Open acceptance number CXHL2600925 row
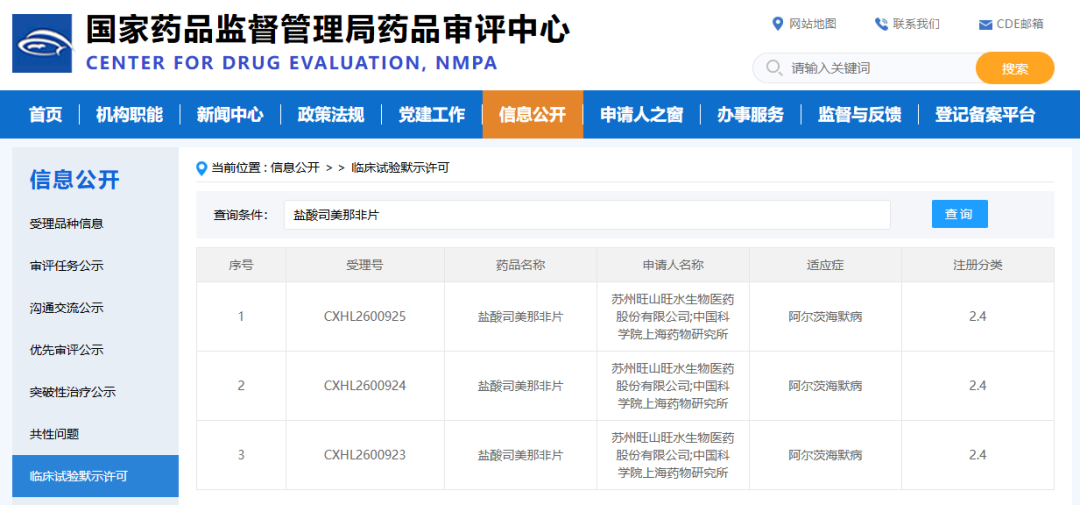 click(625, 317)
